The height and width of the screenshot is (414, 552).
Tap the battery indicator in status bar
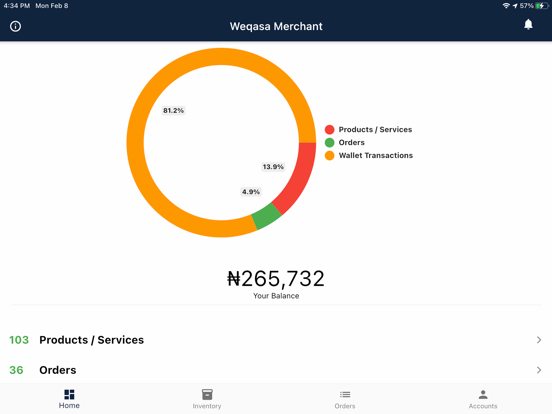tap(541, 6)
